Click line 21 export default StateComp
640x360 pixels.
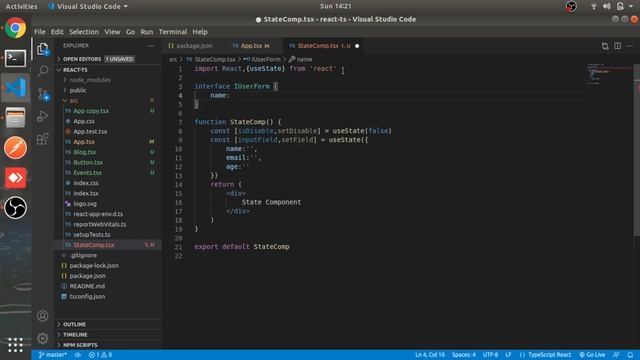pos(242,247)
